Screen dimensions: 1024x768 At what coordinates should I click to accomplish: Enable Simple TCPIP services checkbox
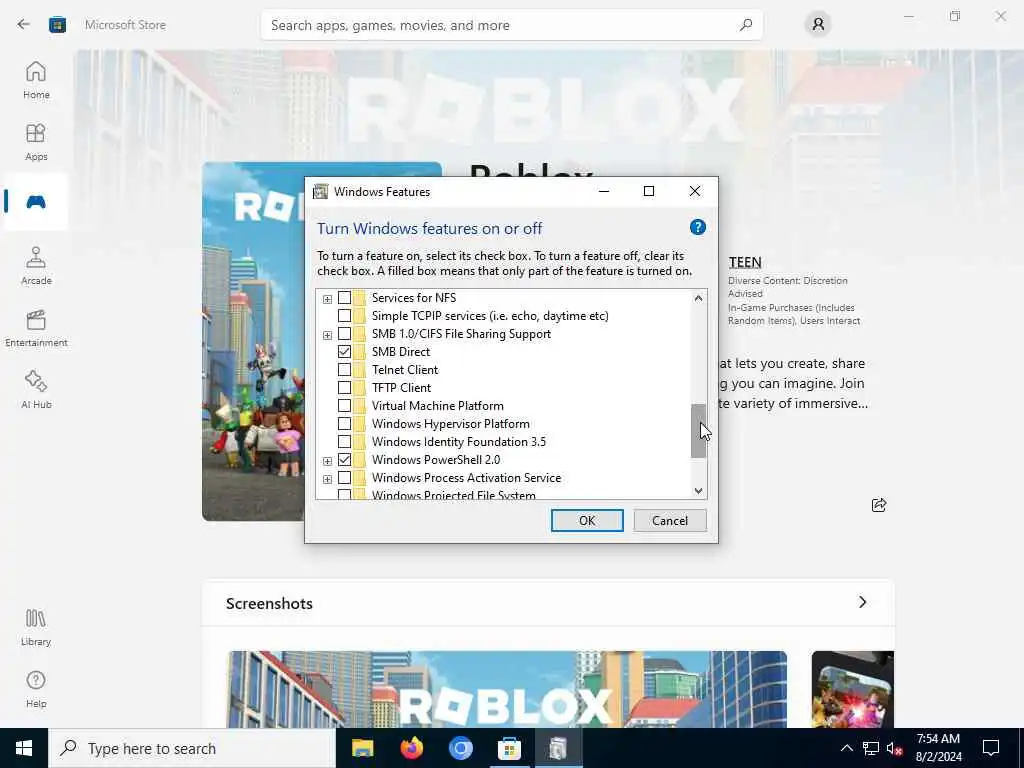point(344,315)
